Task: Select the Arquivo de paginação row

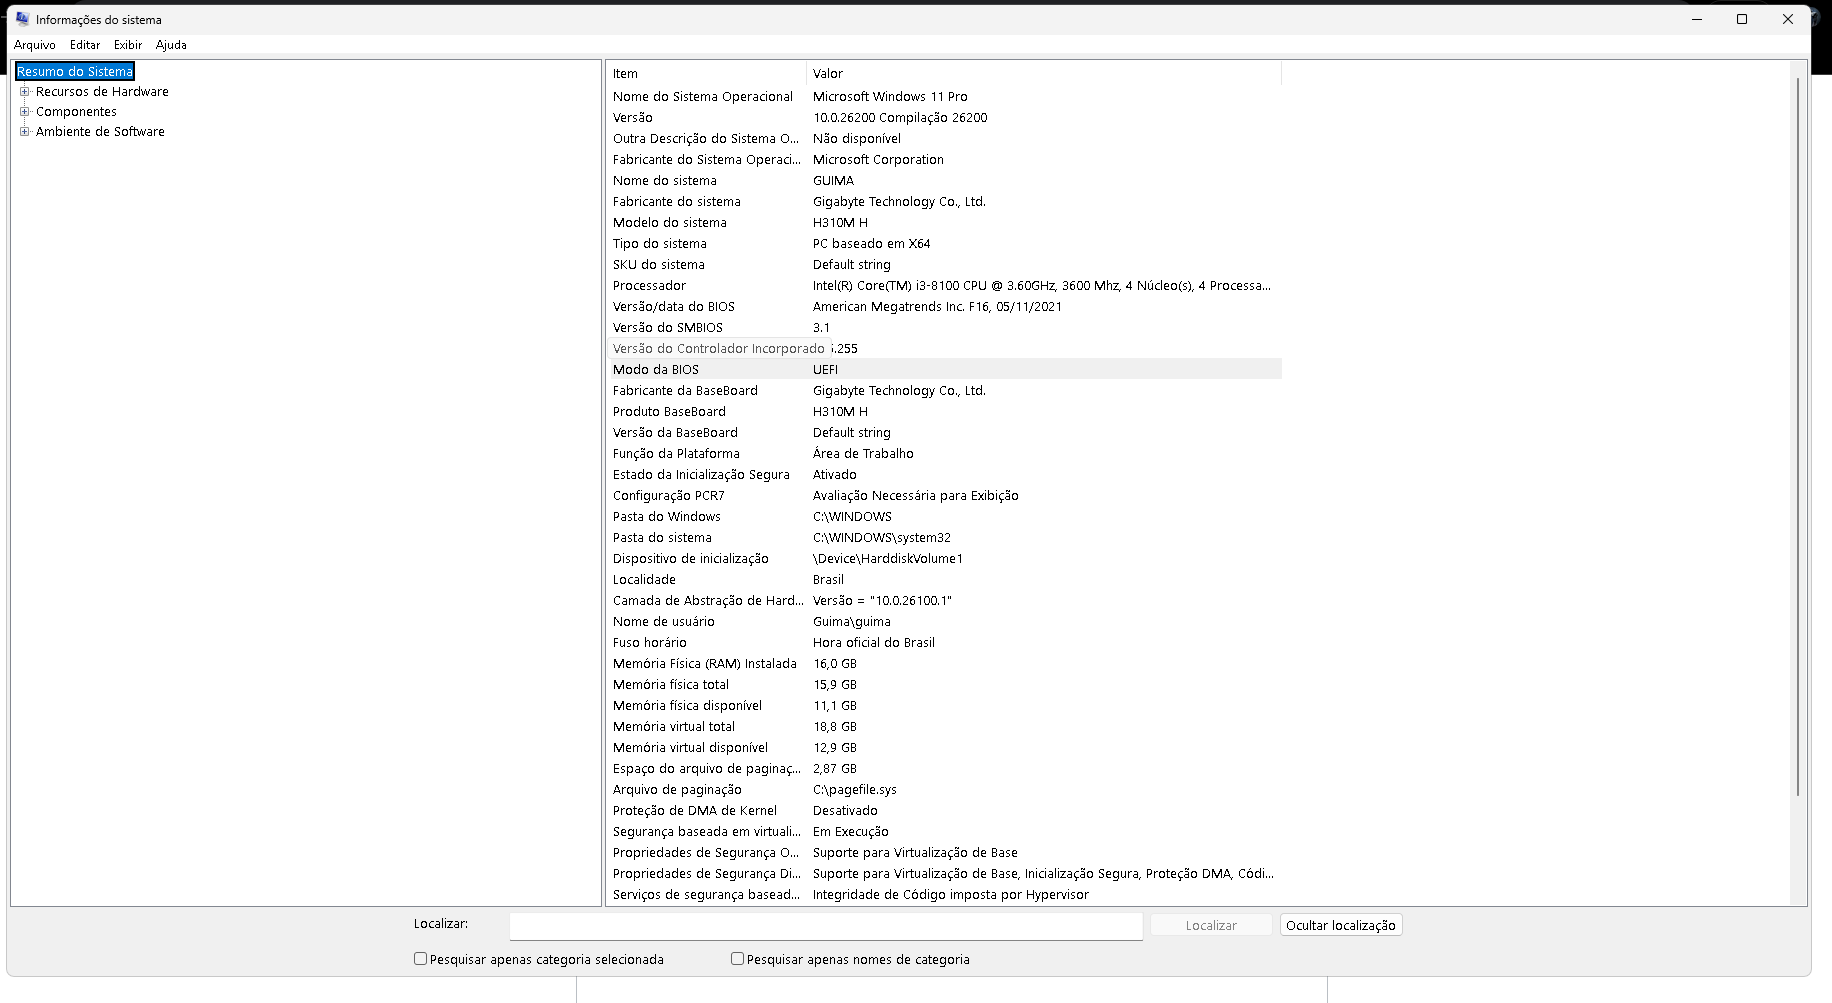Action: pyautogui.click(x=944, y=790)
